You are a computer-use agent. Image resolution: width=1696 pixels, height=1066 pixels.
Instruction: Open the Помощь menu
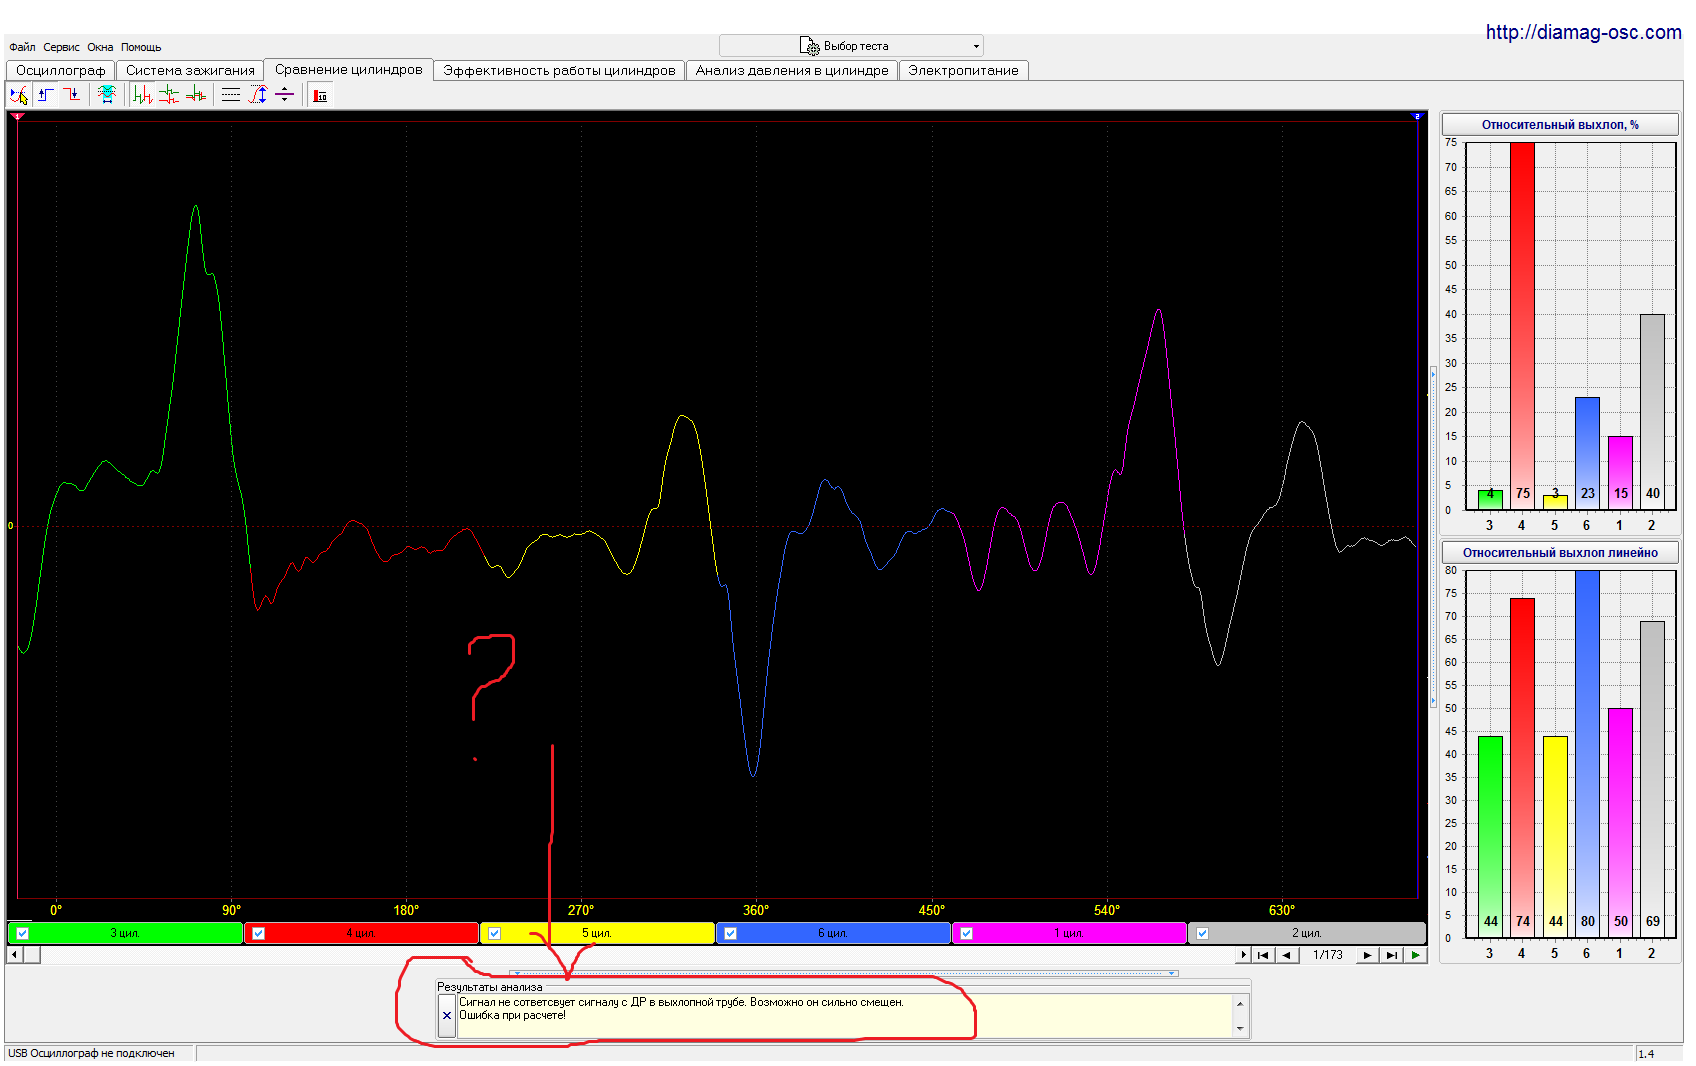[x=141, y=47]
